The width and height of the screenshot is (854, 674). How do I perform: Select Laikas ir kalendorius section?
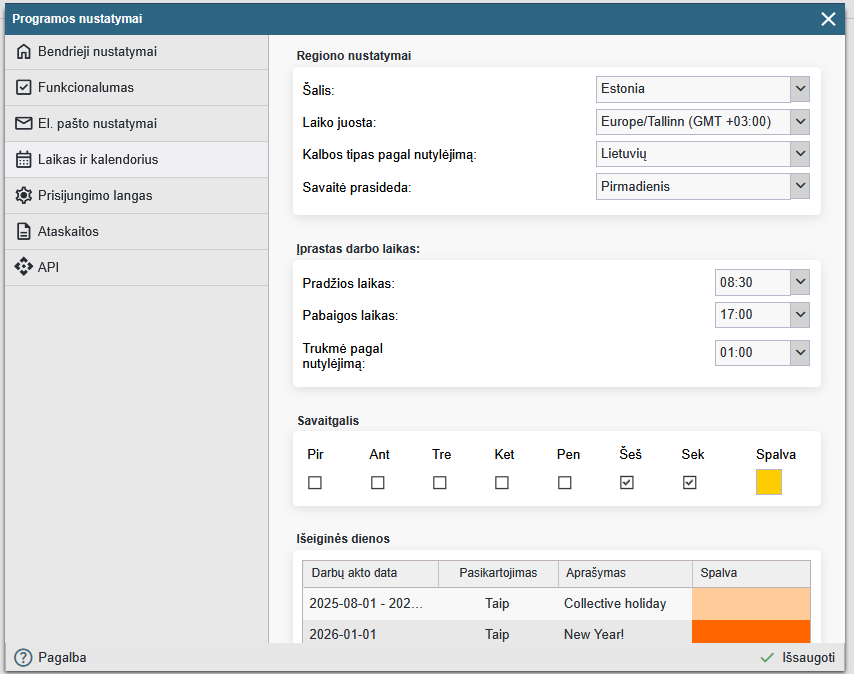[136, 160]
